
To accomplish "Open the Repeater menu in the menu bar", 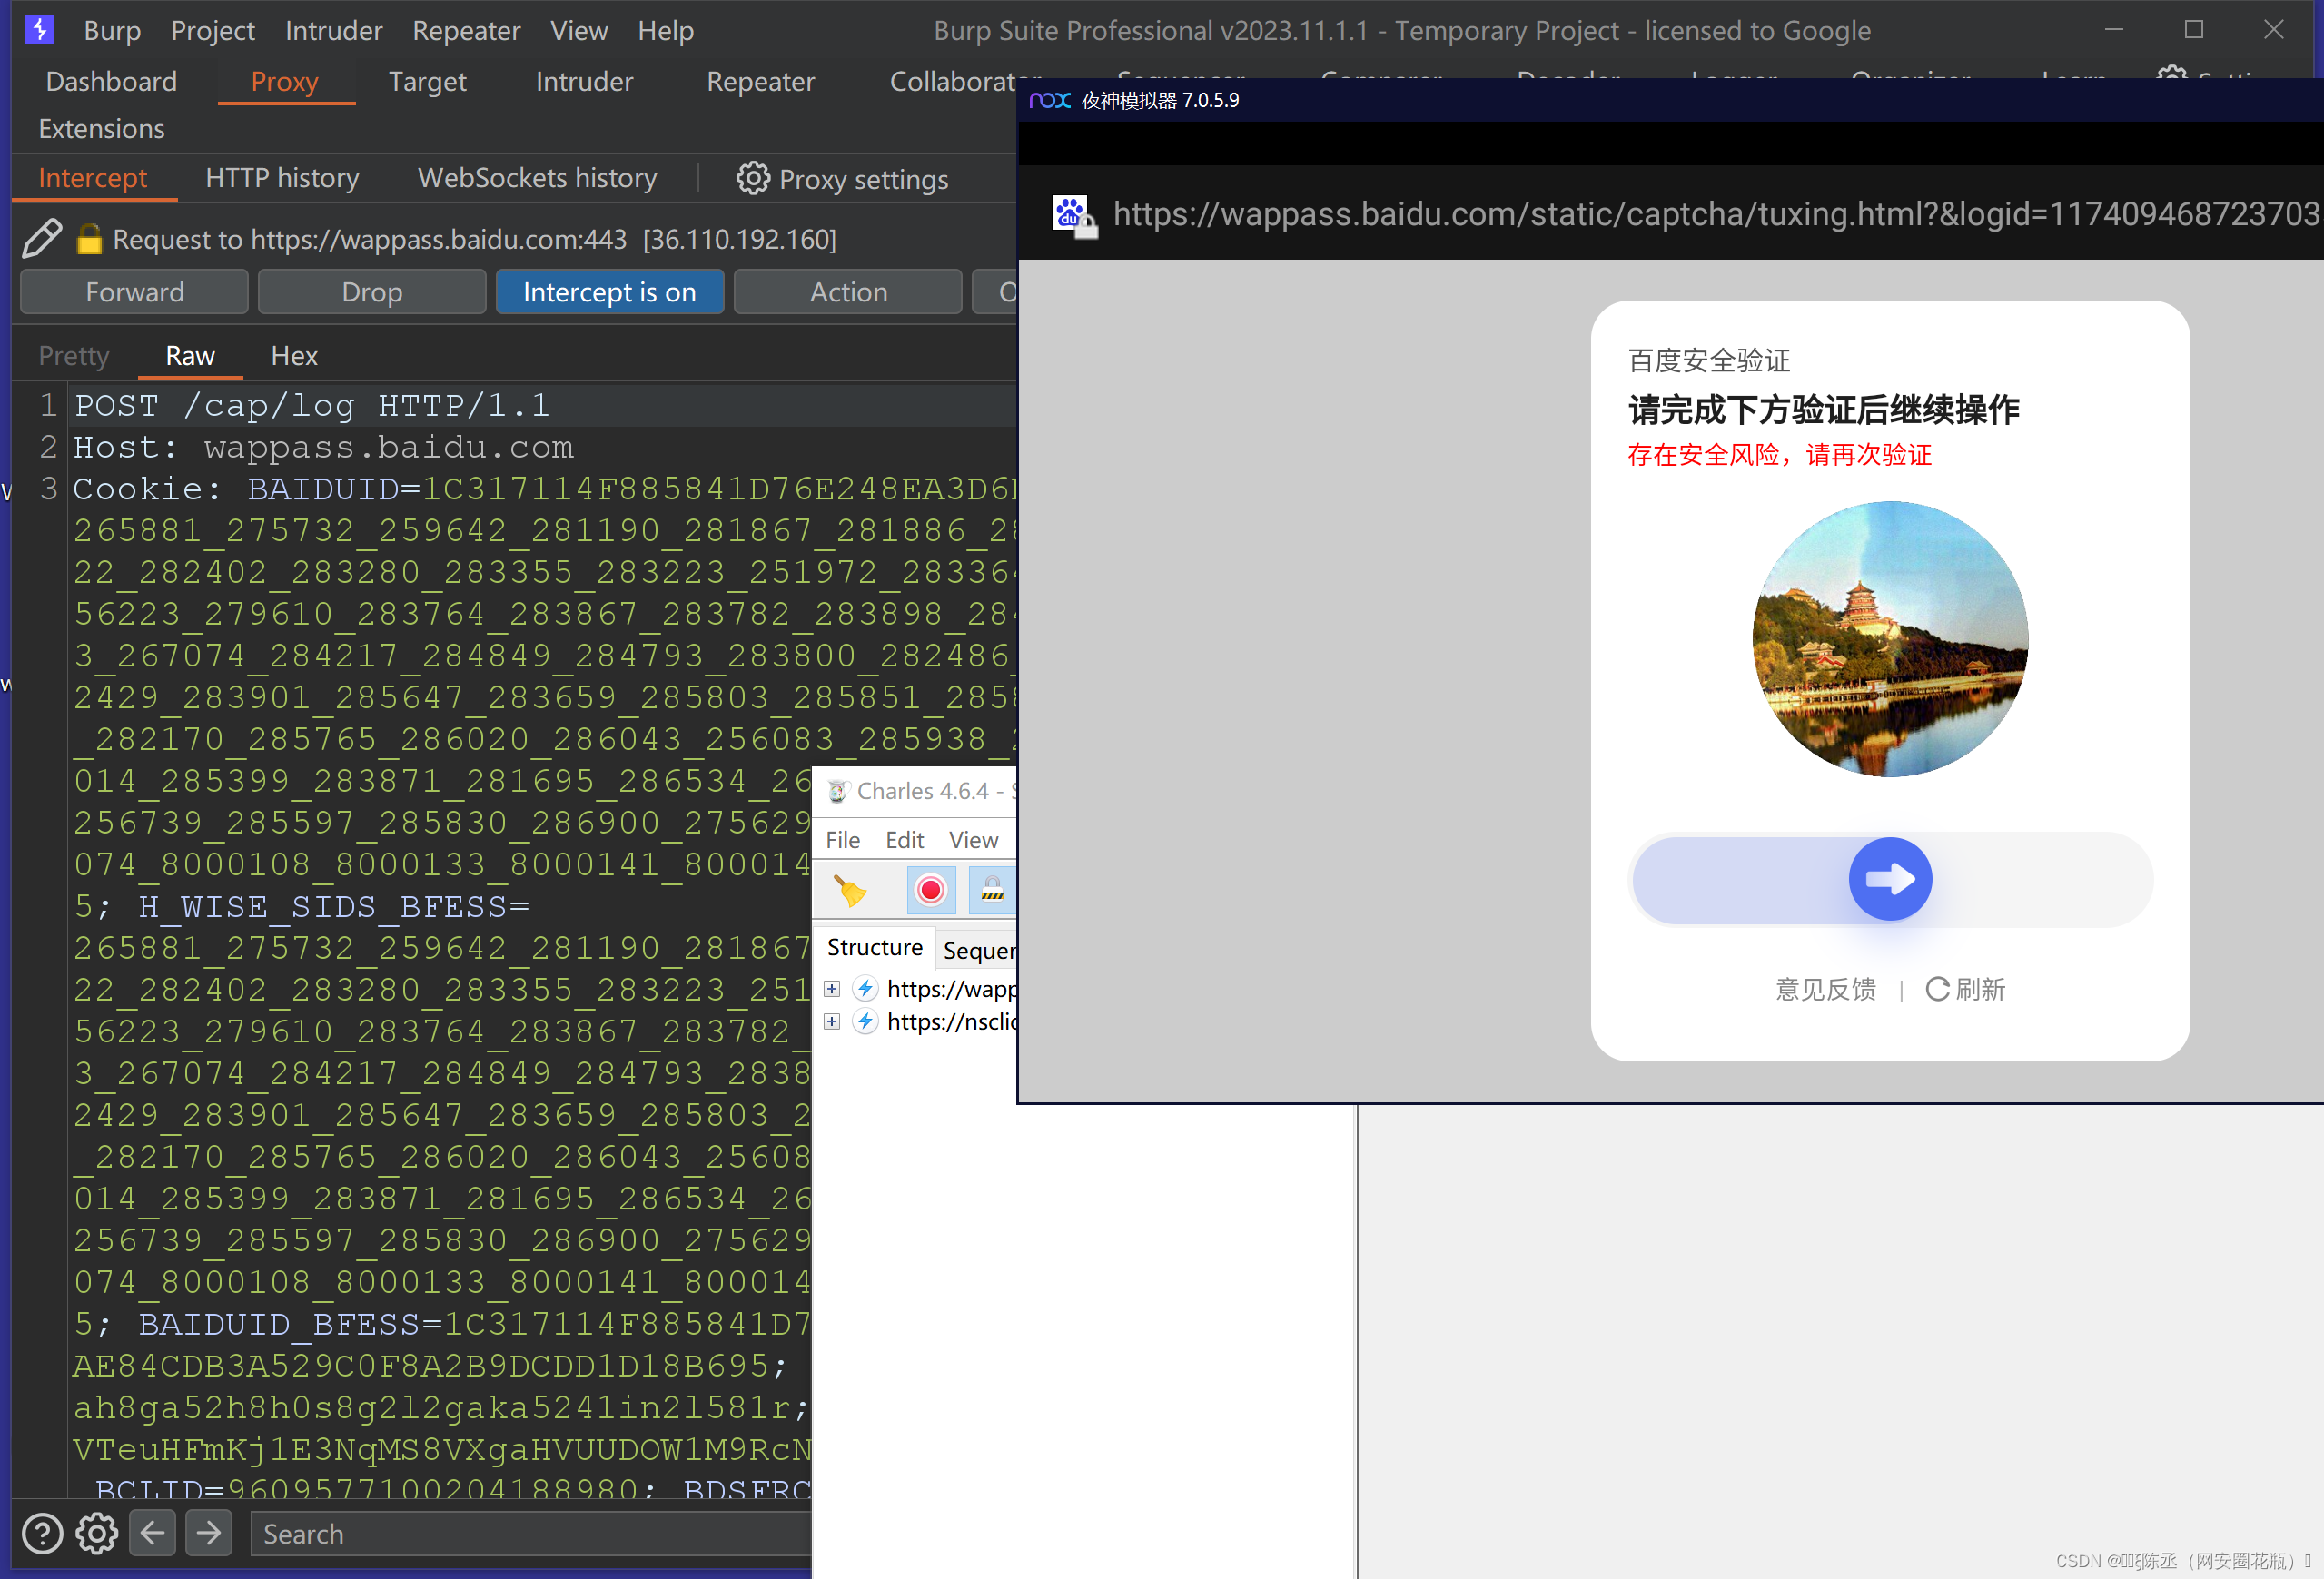I will (466, 31).
